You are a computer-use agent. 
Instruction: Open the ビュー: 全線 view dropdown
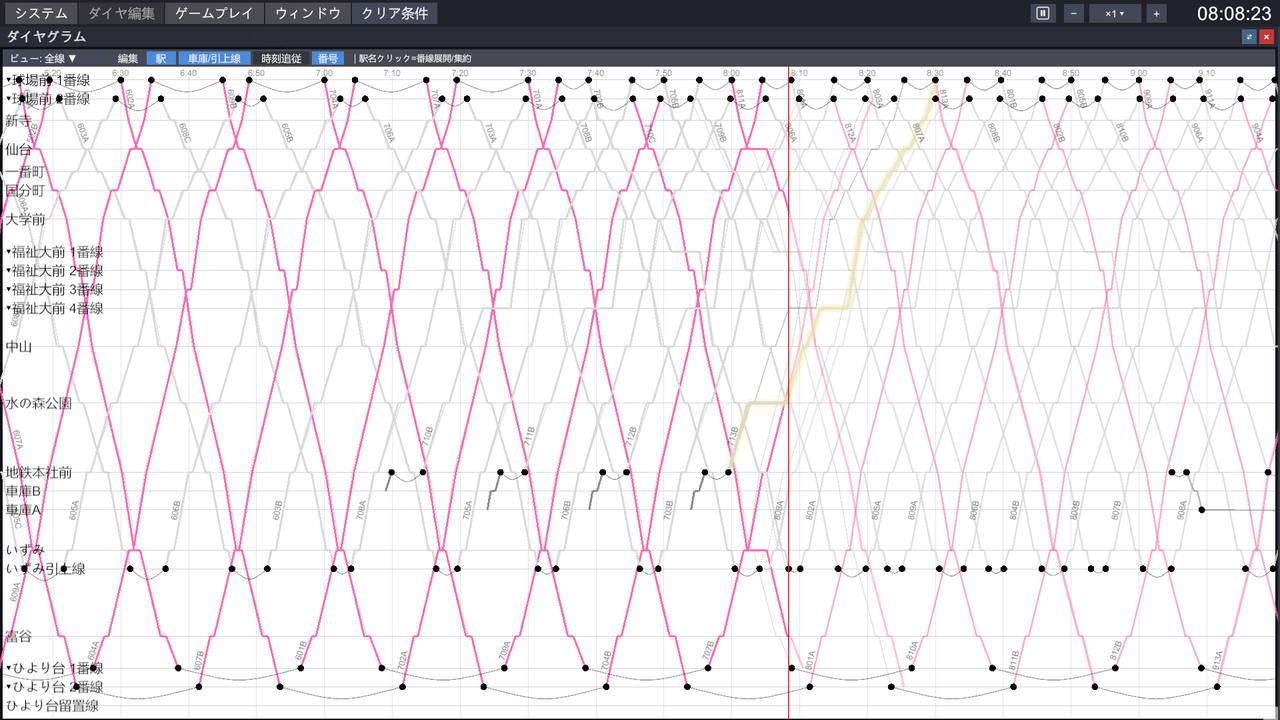(x=43, y=58)
